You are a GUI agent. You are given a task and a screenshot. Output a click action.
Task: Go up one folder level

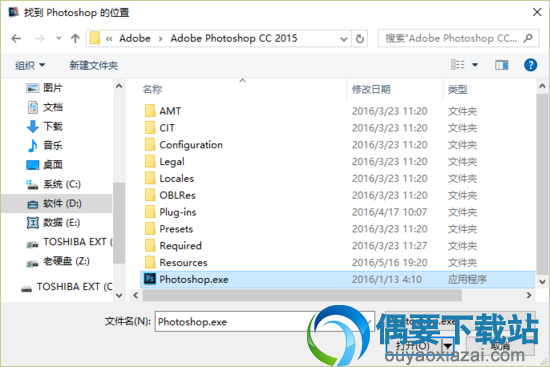75,38
